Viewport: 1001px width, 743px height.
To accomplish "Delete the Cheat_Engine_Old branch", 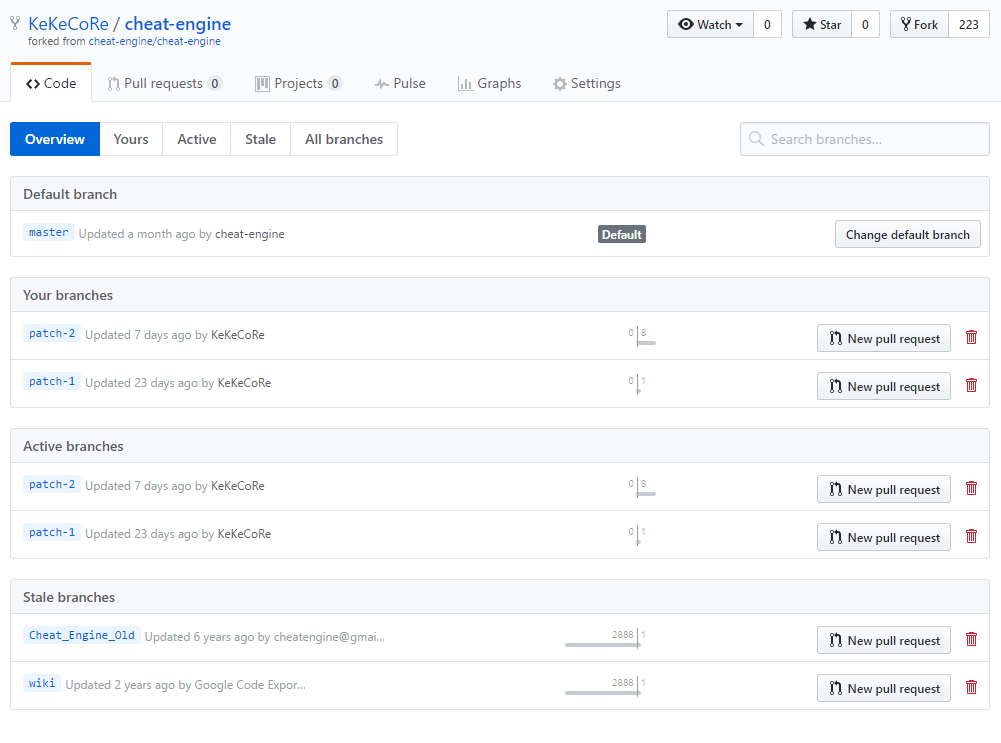I will click(971, 639).
